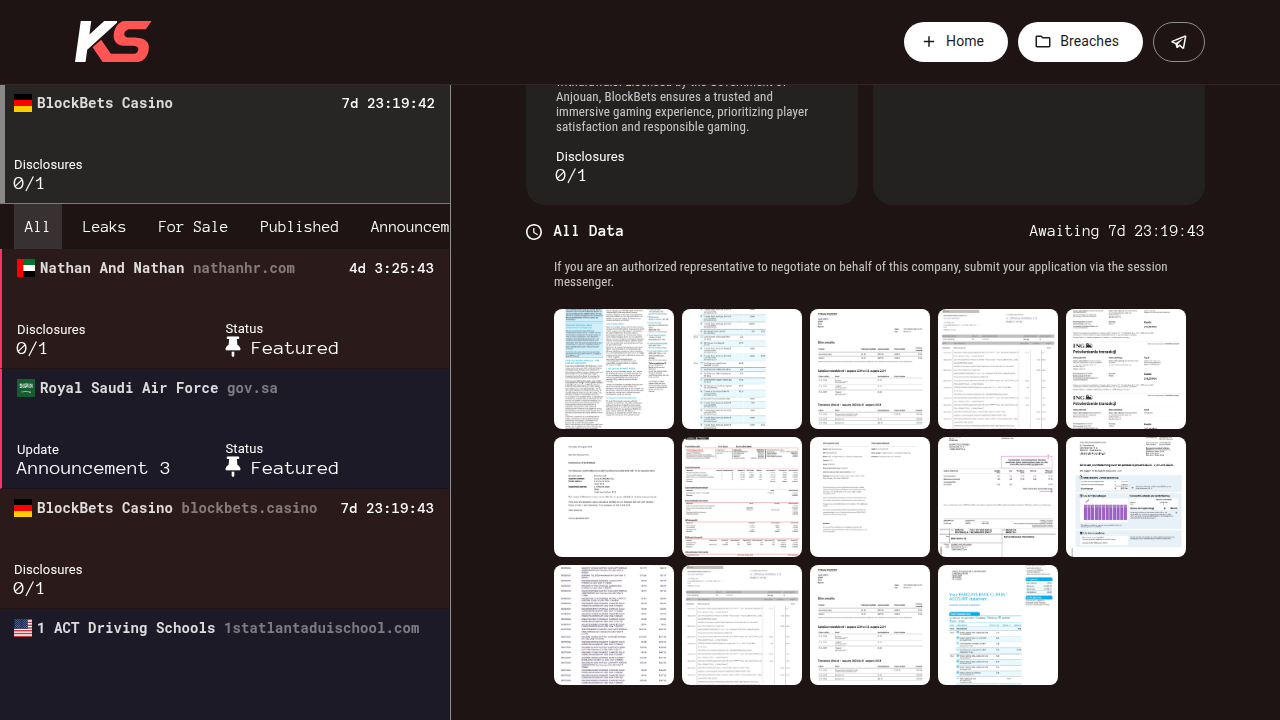
Task: Open 1 ACT Driving Schools entry
Action: coord(226,665)
